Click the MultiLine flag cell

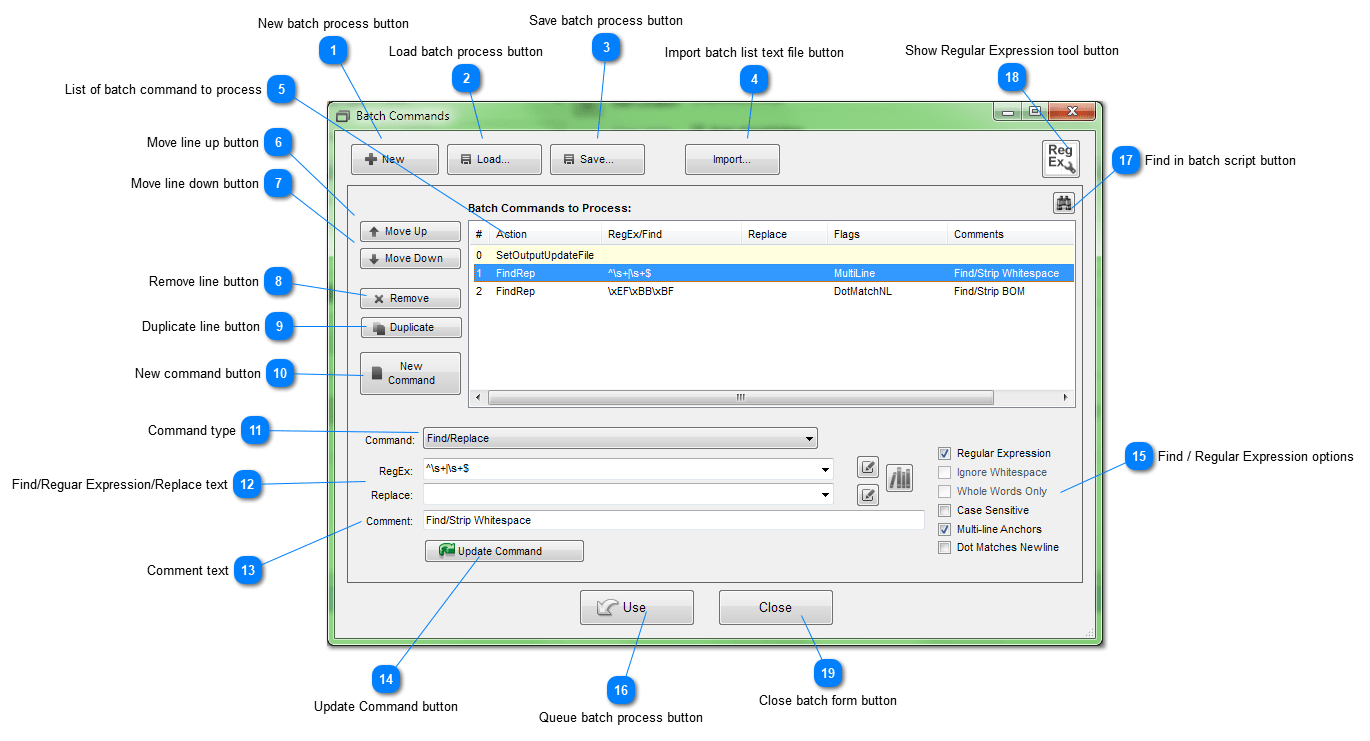pyautogui.click(x=853, y=273)
